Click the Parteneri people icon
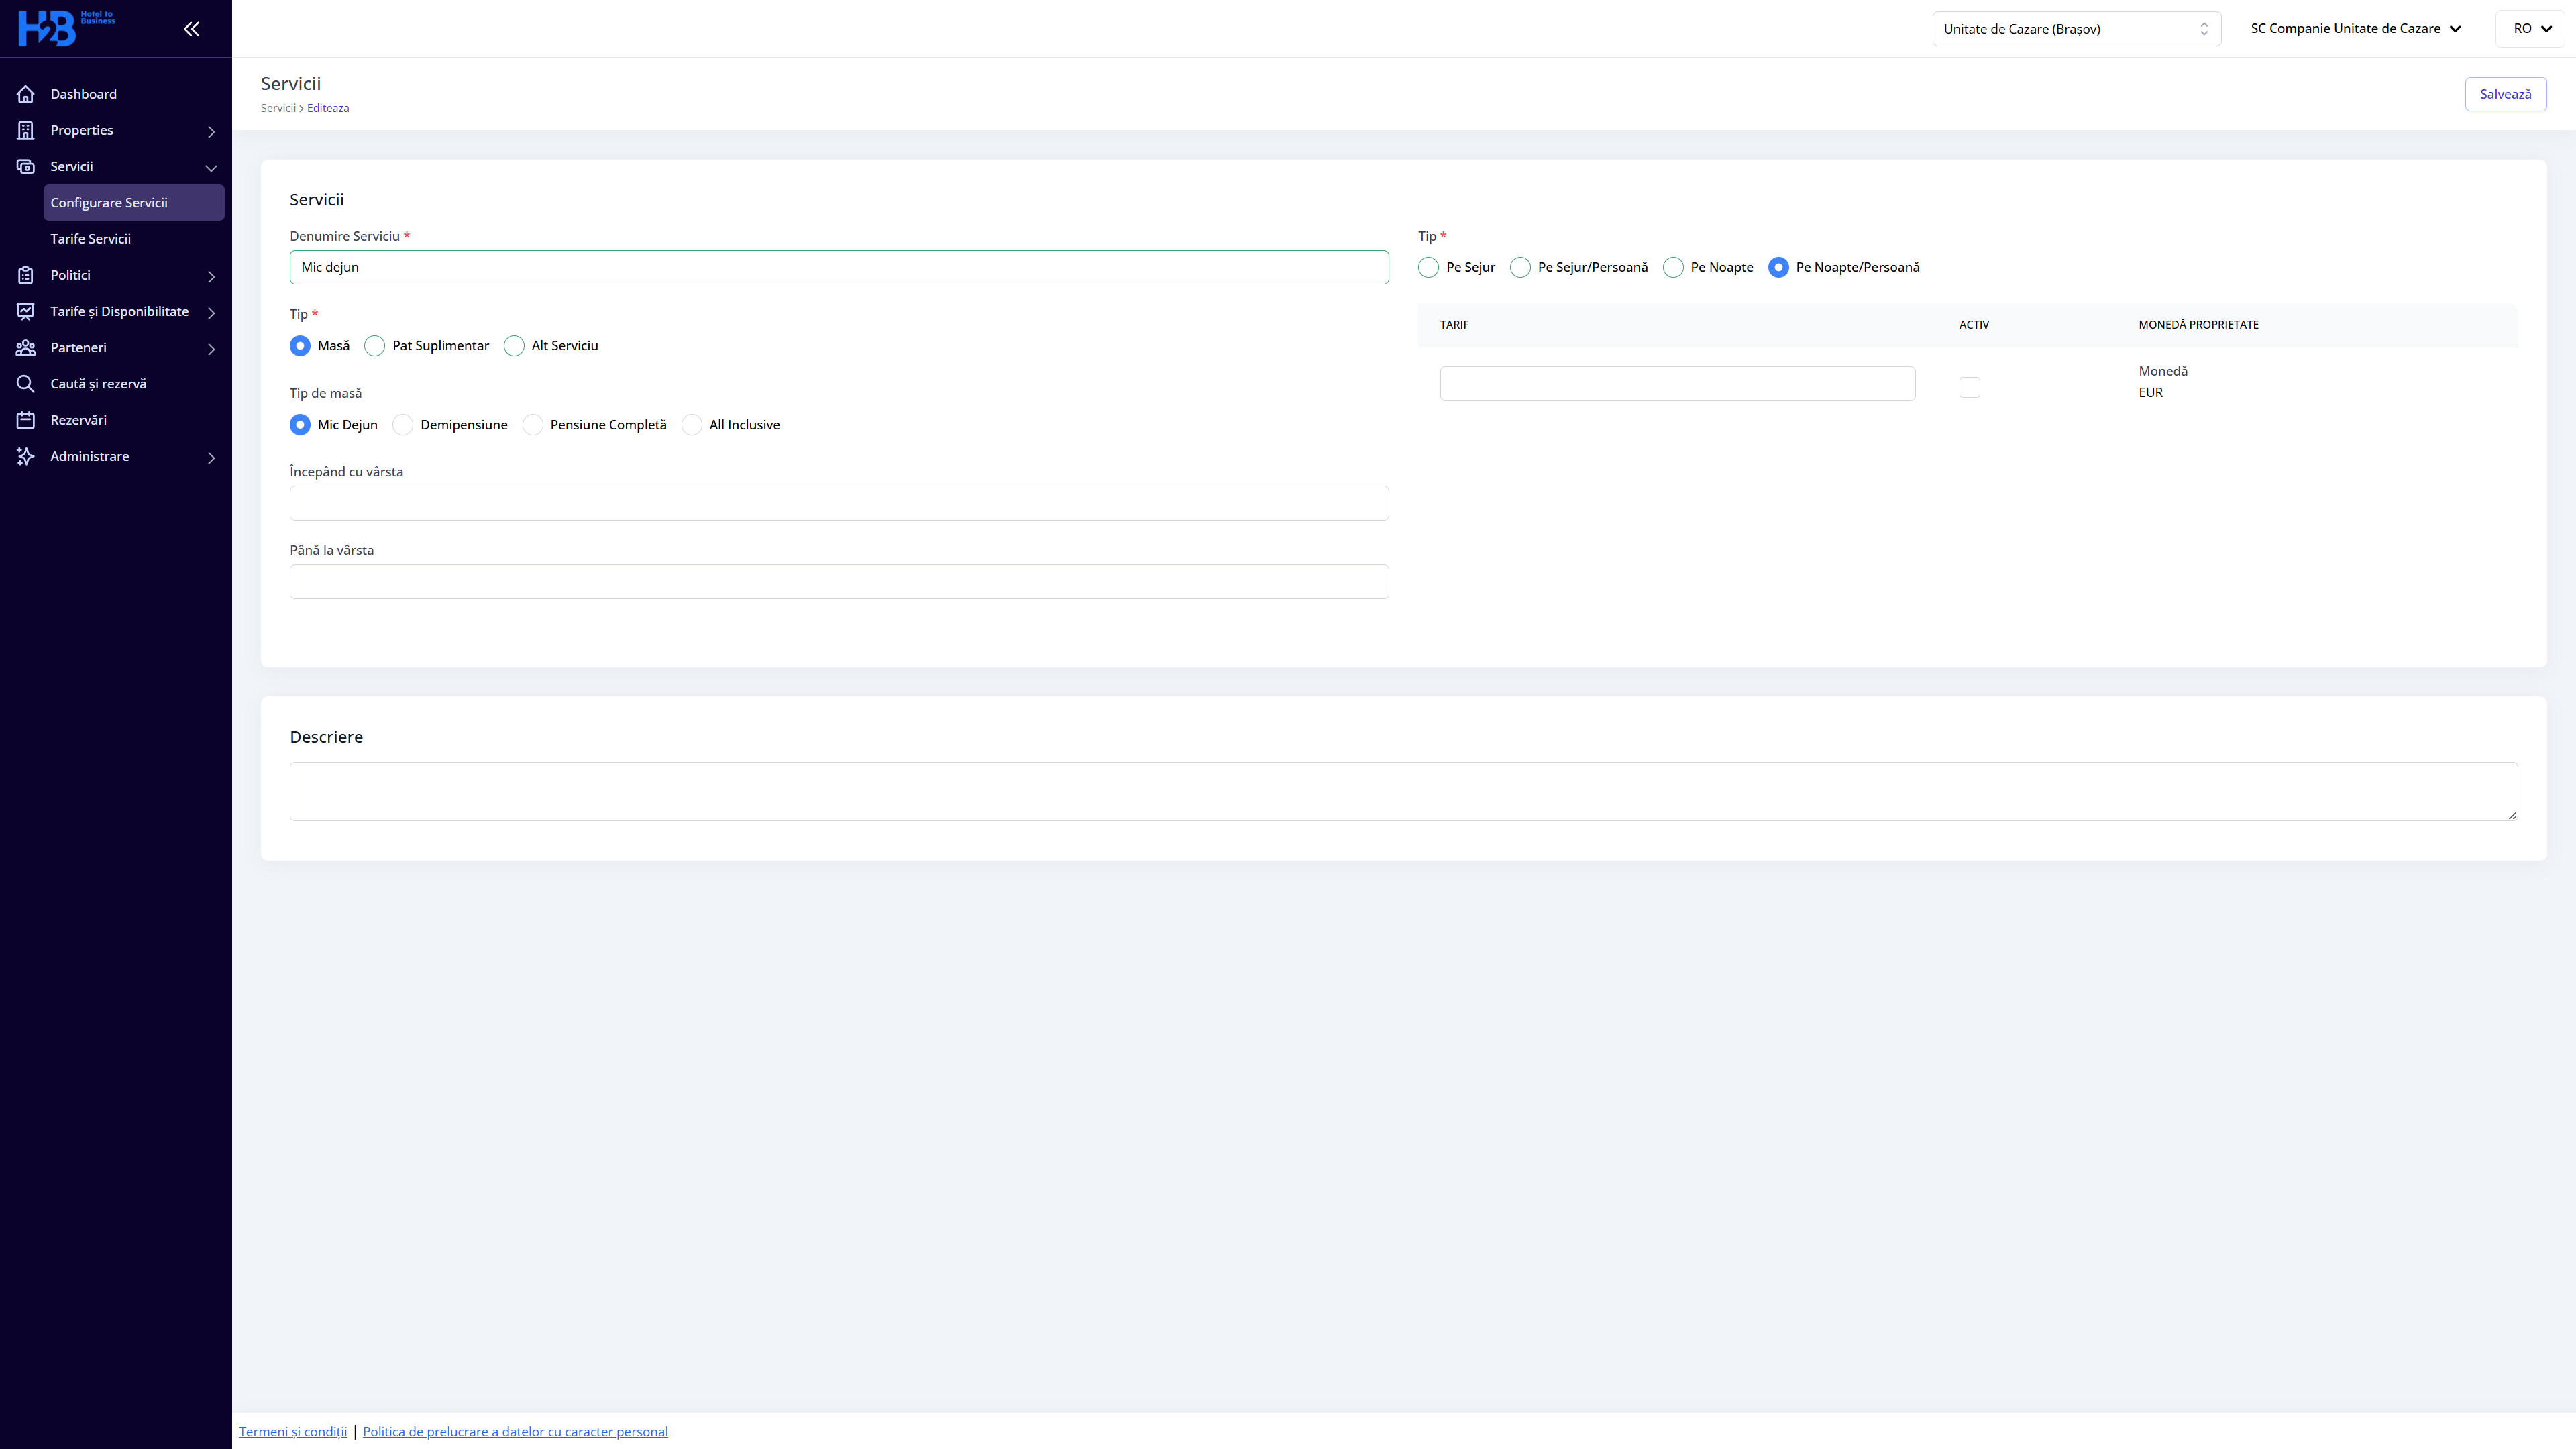Viewport: 2576px width, 1449px height. 26,347
